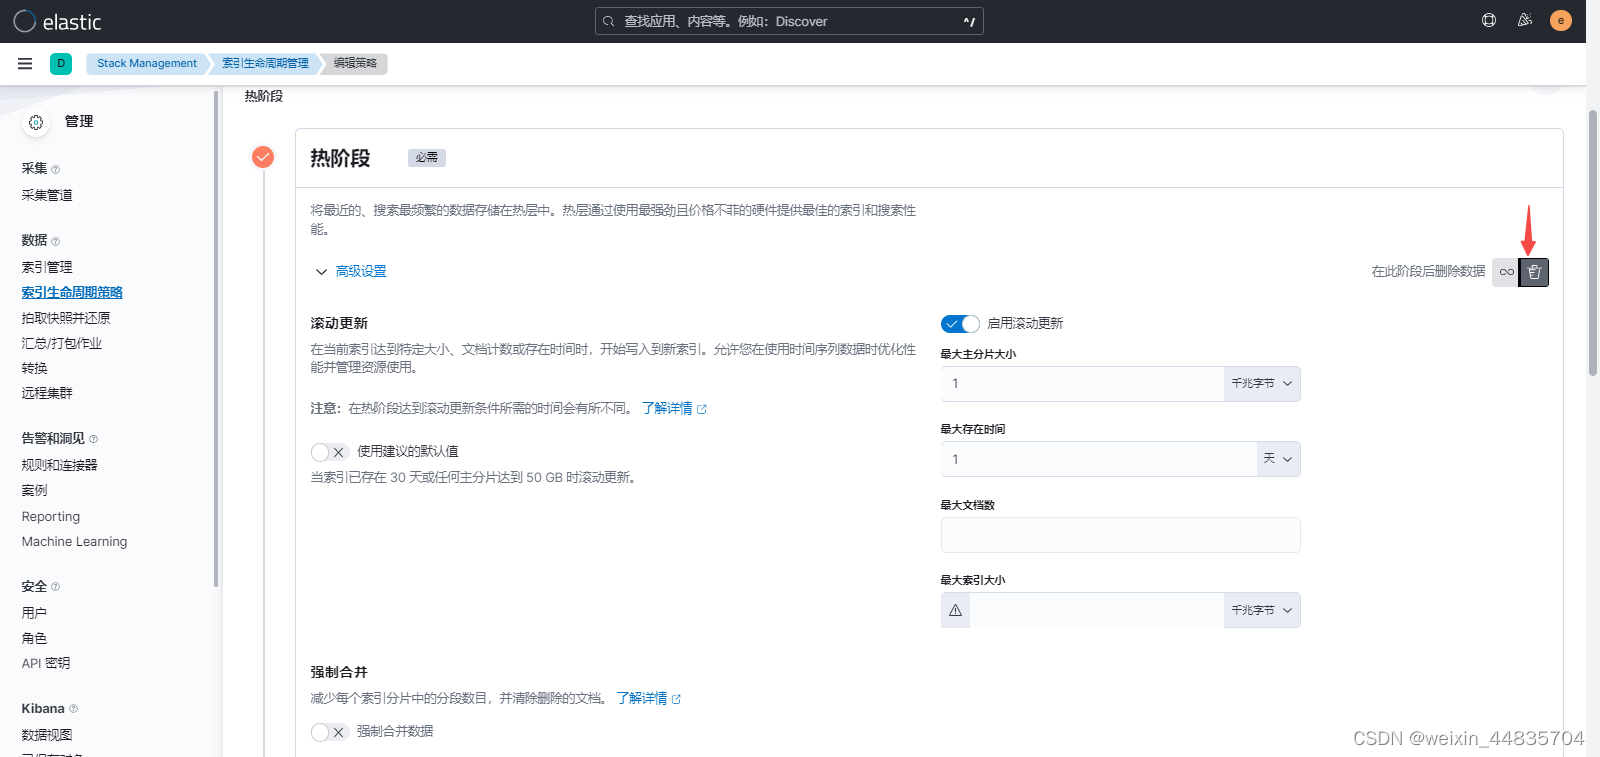Click the 滚动更新 section title

click(x=339, y=323)
